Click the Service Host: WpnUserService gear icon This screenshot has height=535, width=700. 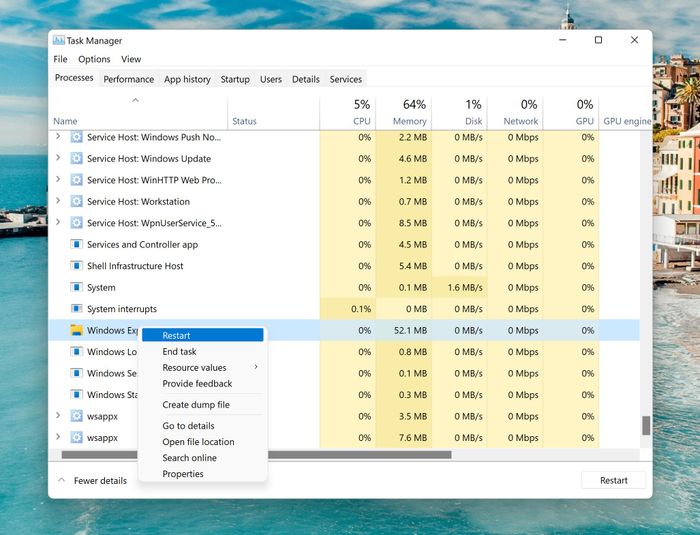tap(77, 223)
